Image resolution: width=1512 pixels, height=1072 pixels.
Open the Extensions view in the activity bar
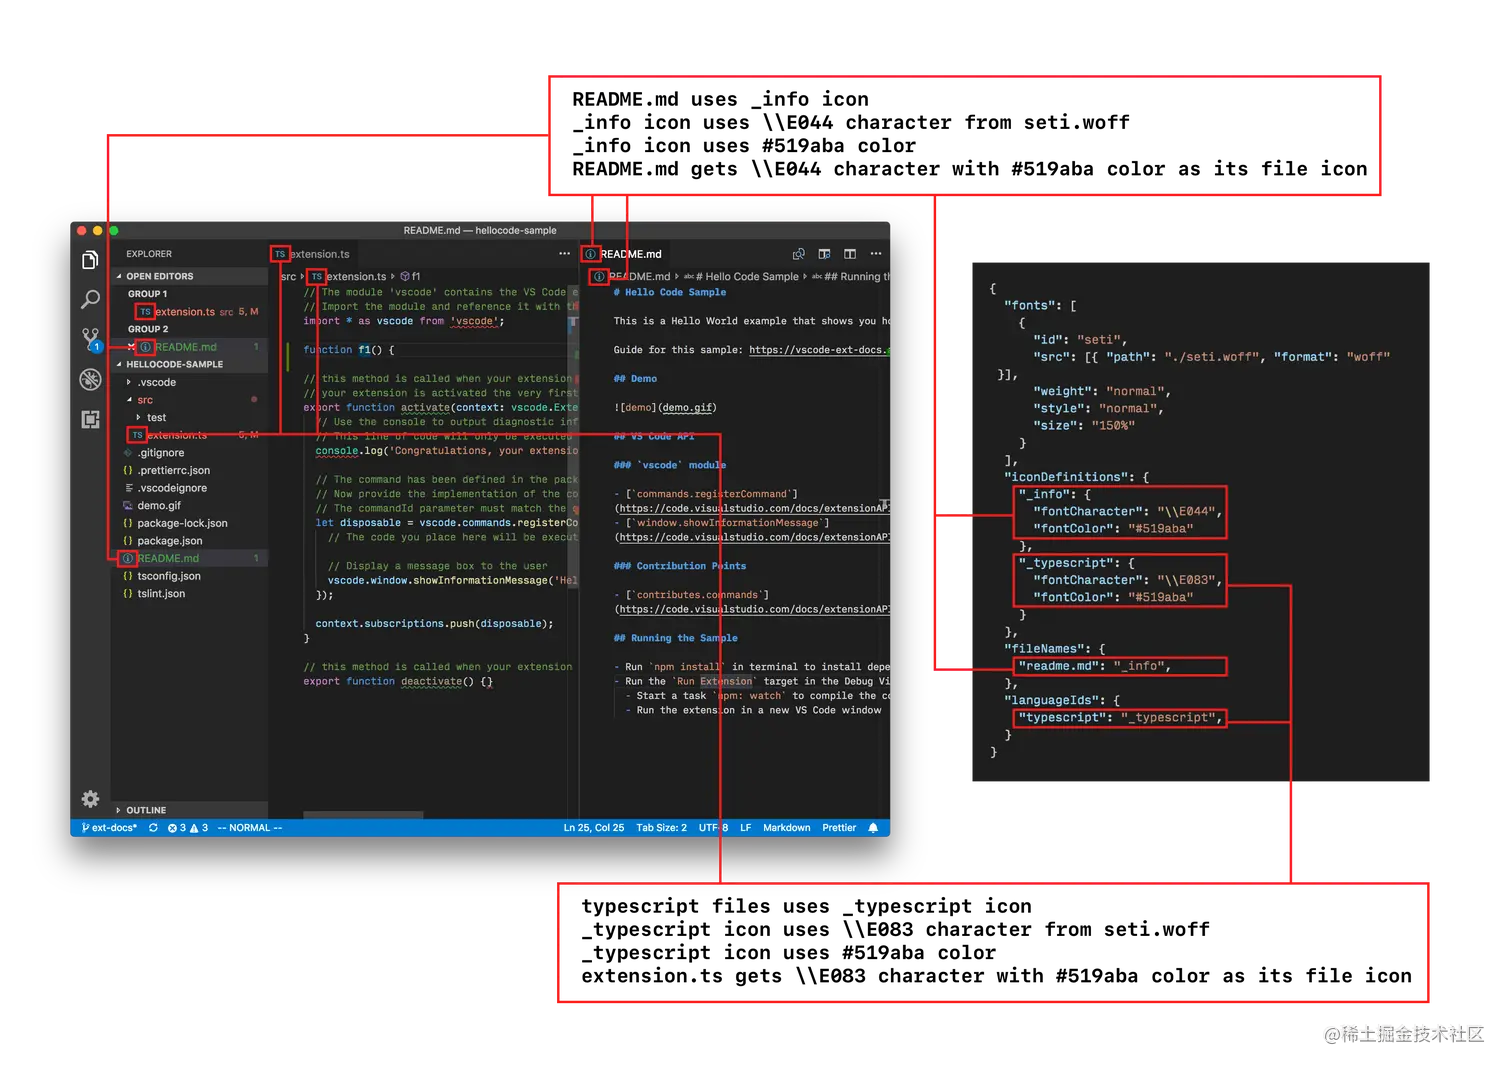point(90,419)
